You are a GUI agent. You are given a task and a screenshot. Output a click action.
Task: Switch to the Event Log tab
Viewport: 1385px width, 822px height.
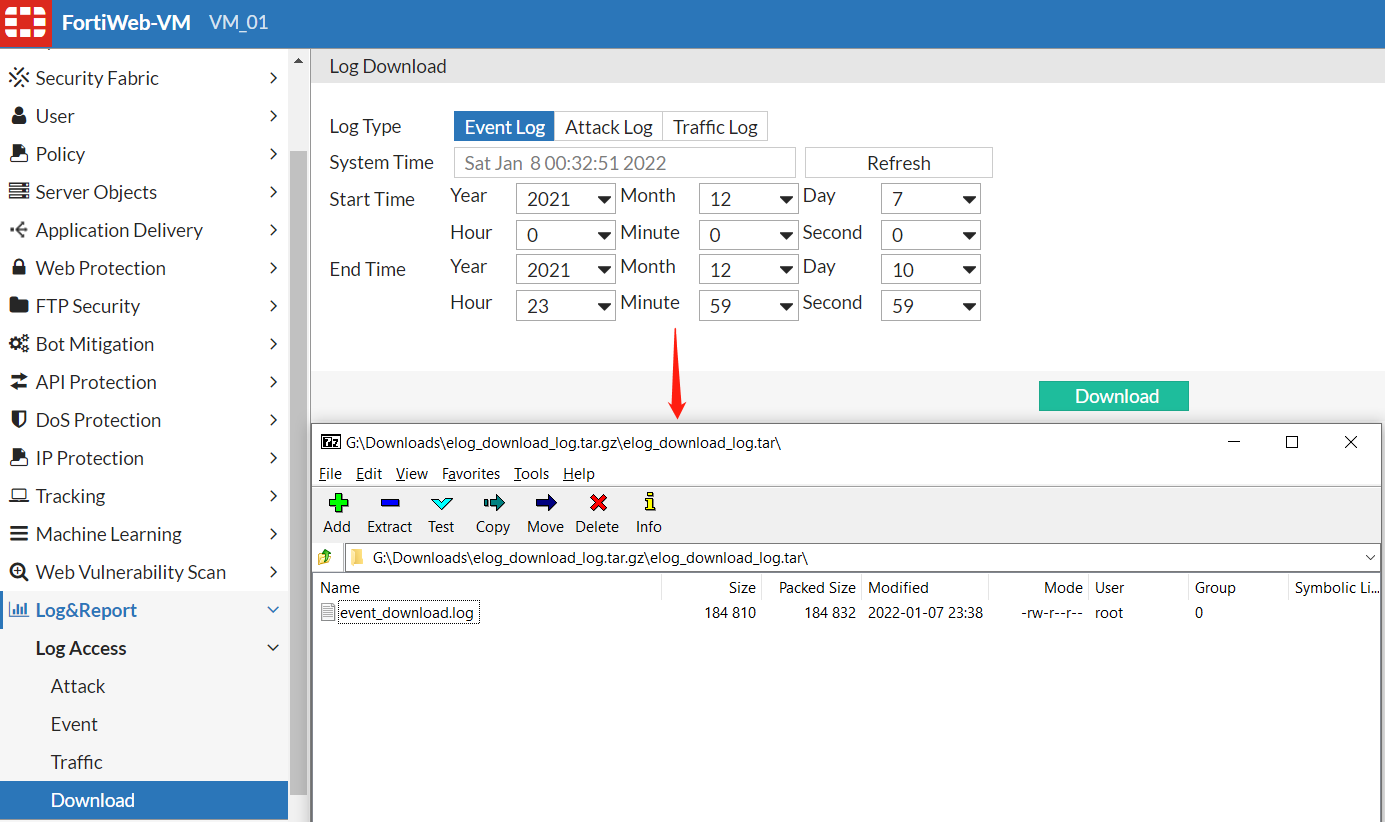[x=505, y=127]
